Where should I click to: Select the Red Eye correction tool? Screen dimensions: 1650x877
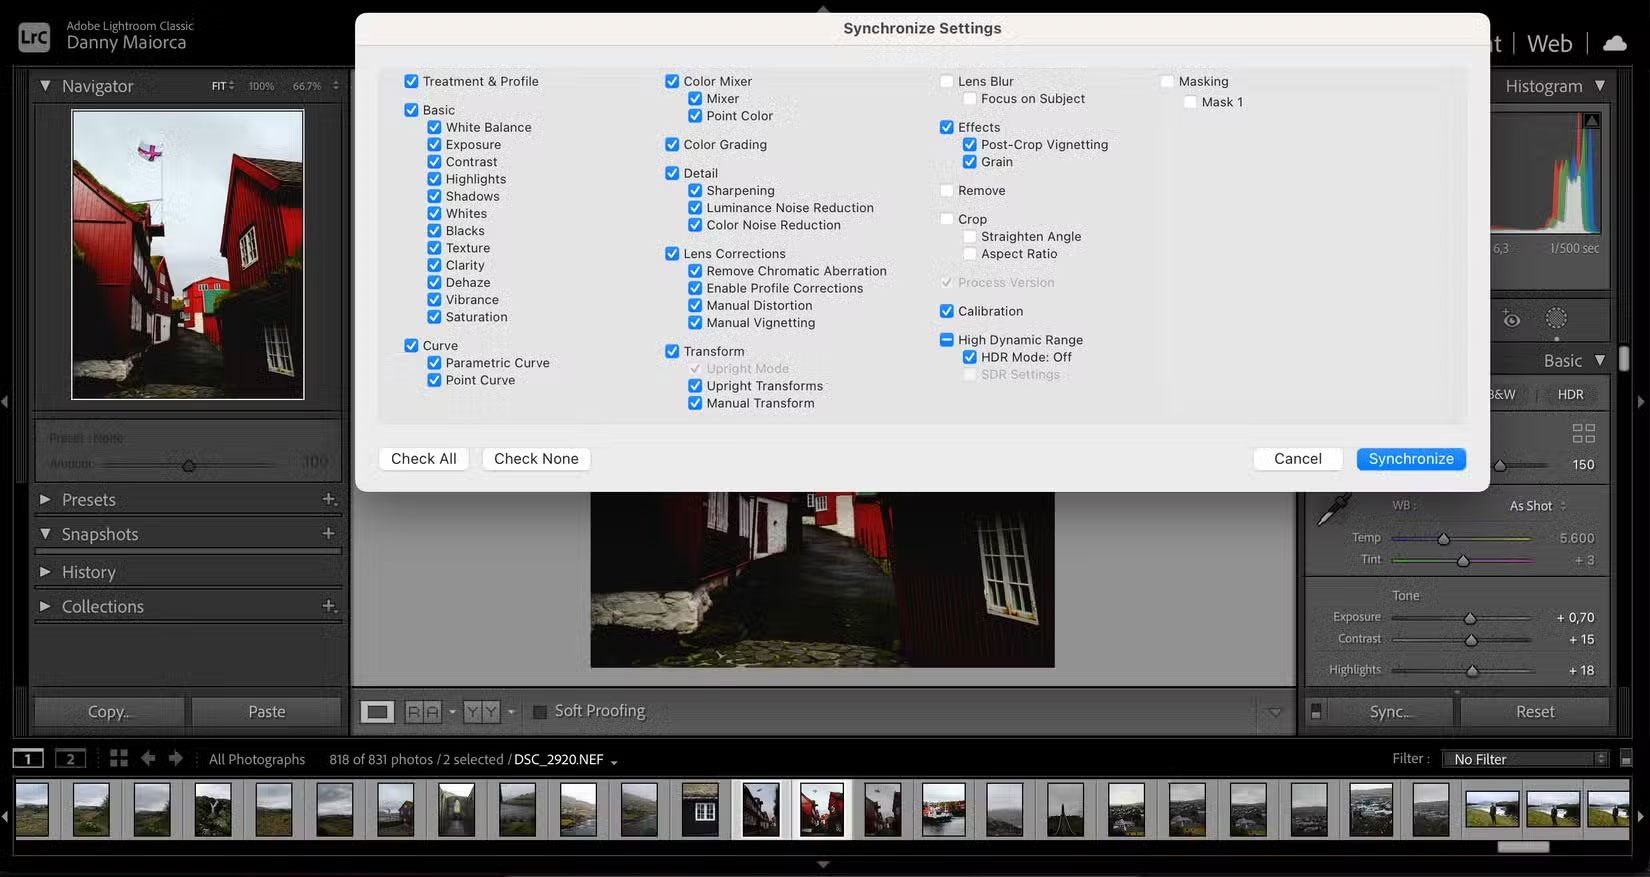1512,319
